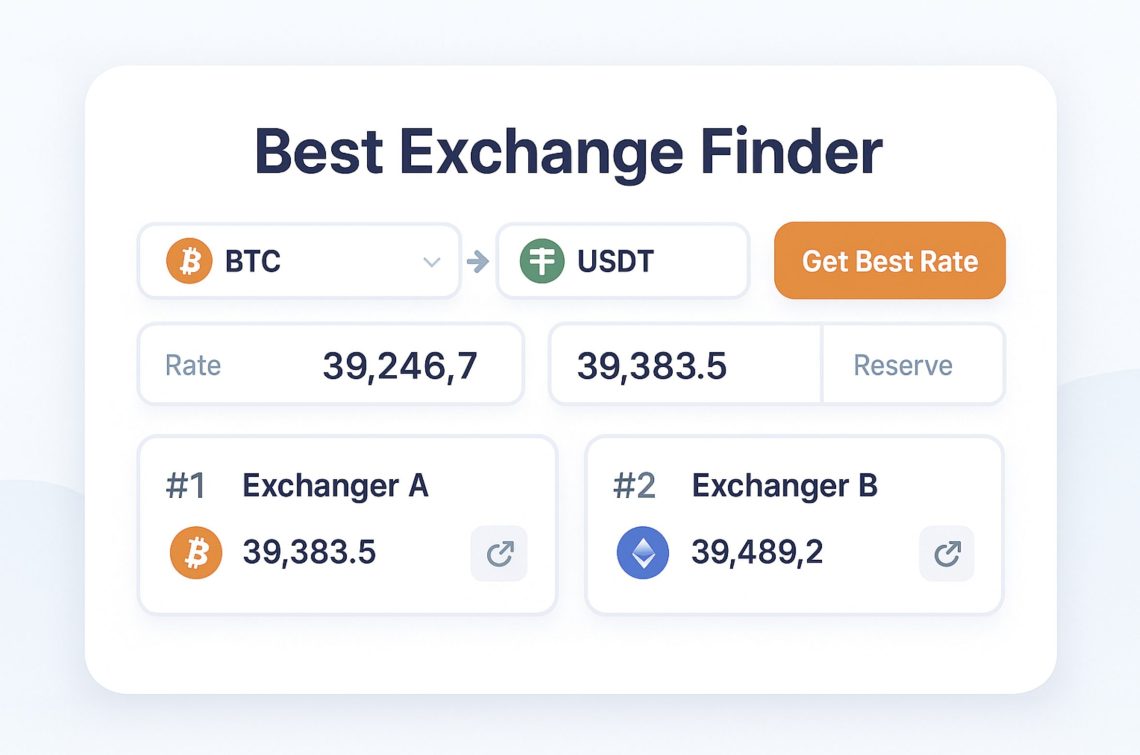Select the Ethereum icon next to Exchanger B rate
Image resolution: width=1140 pixels, height=755 pixels.
tap(641, 552)
